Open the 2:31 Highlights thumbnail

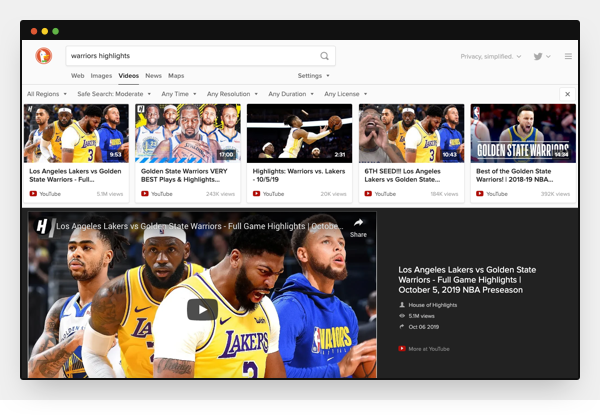[x=300, y=133]
